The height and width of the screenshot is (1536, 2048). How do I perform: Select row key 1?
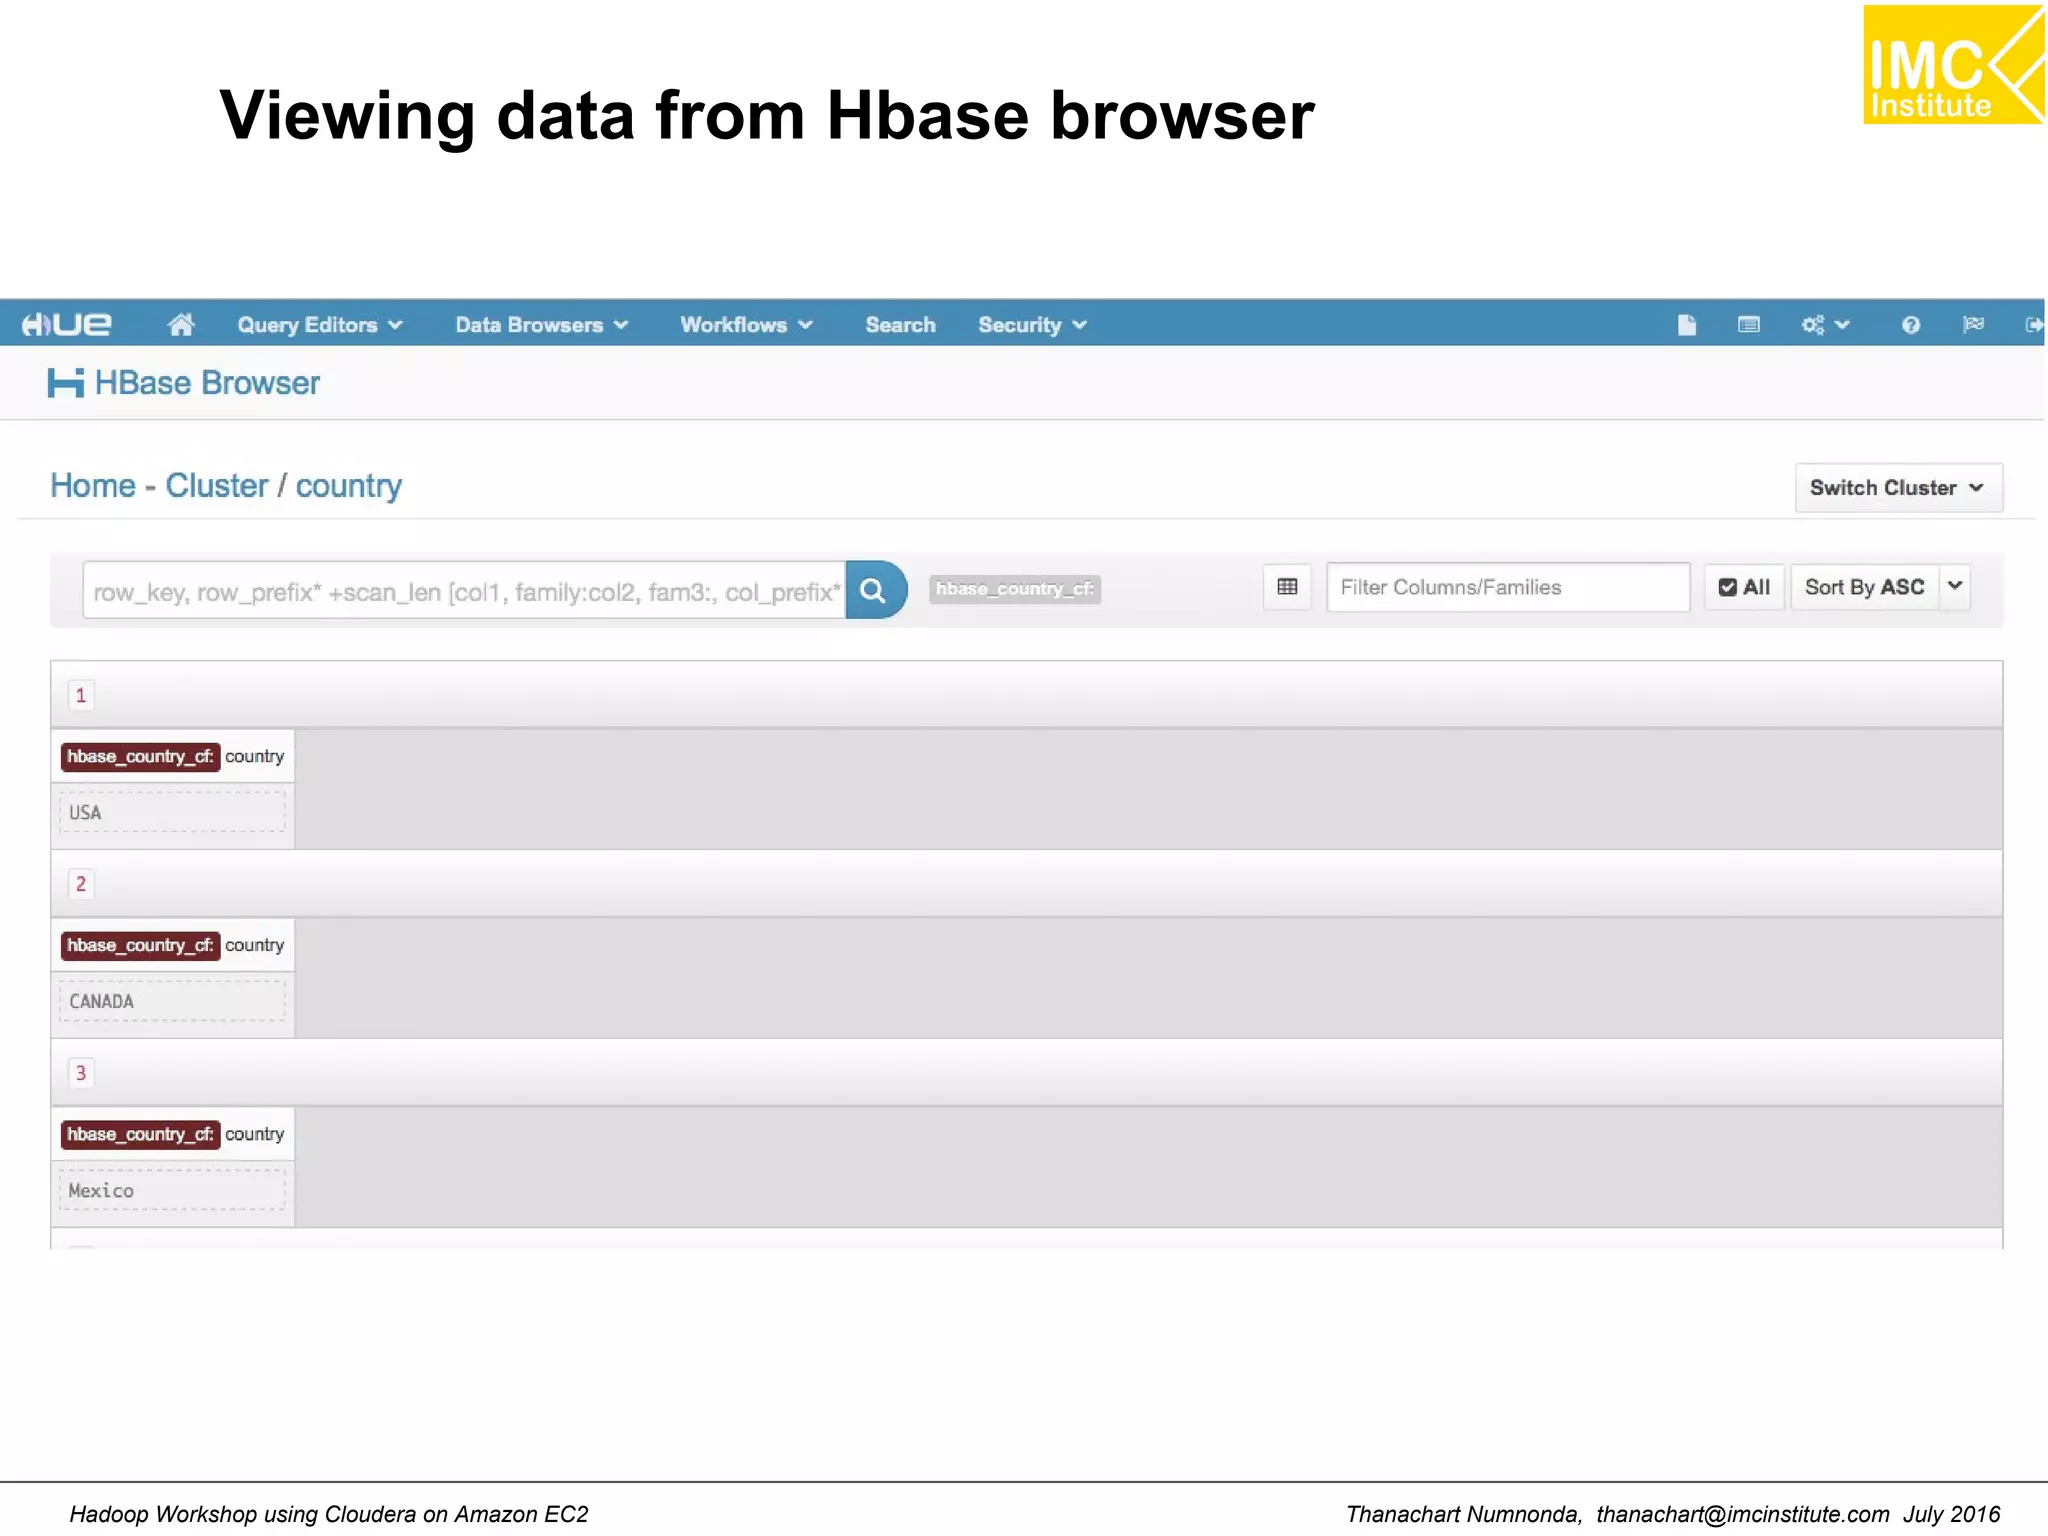coord(81,695)
